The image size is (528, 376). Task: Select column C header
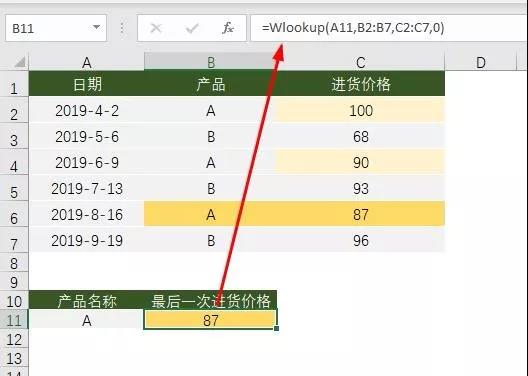pos(361,62)
